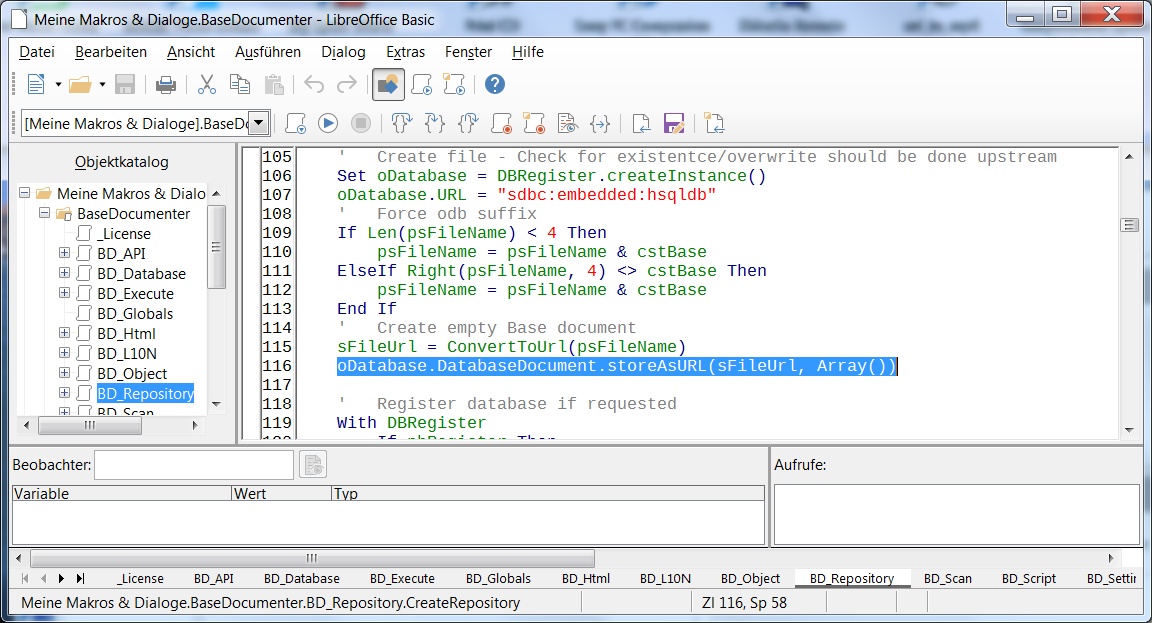Open the Fenster menu
The height and width of the screenshot is (623, 1152).
(469, 52)
